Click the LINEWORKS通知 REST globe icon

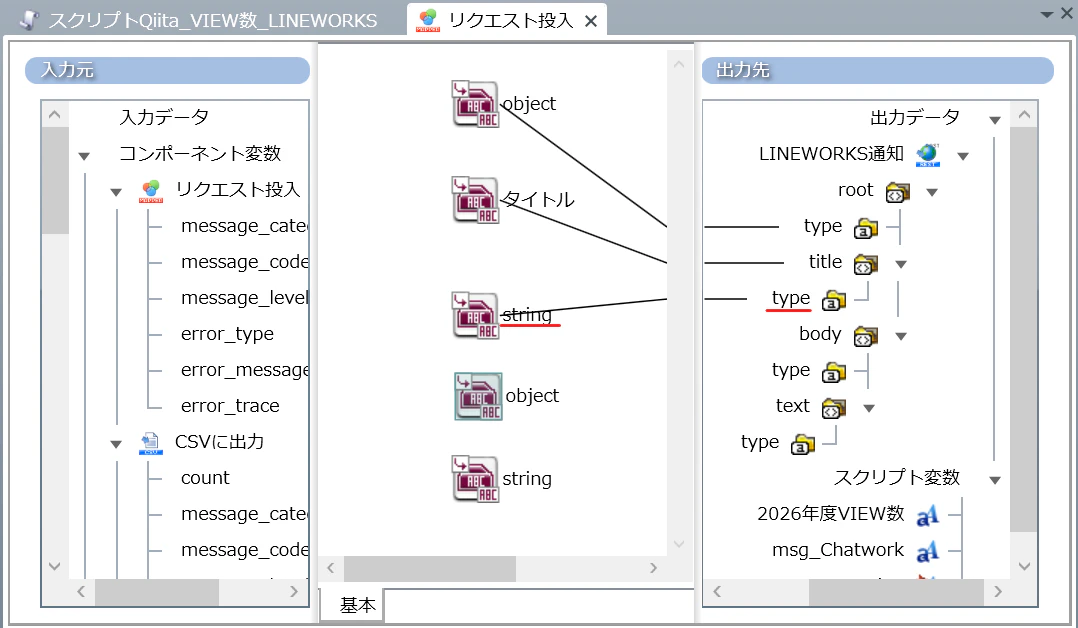[927, 155]
